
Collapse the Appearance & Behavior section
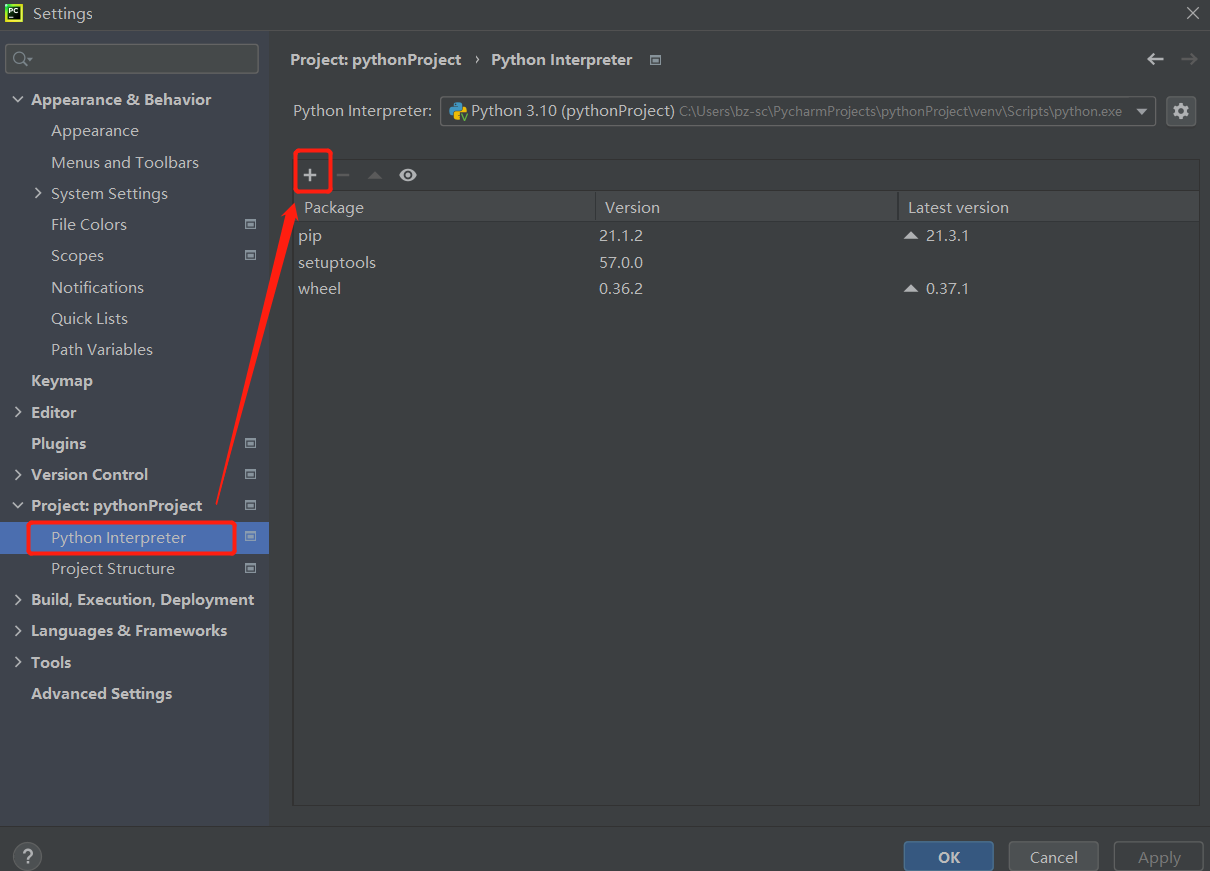click(x=18, y=99)
